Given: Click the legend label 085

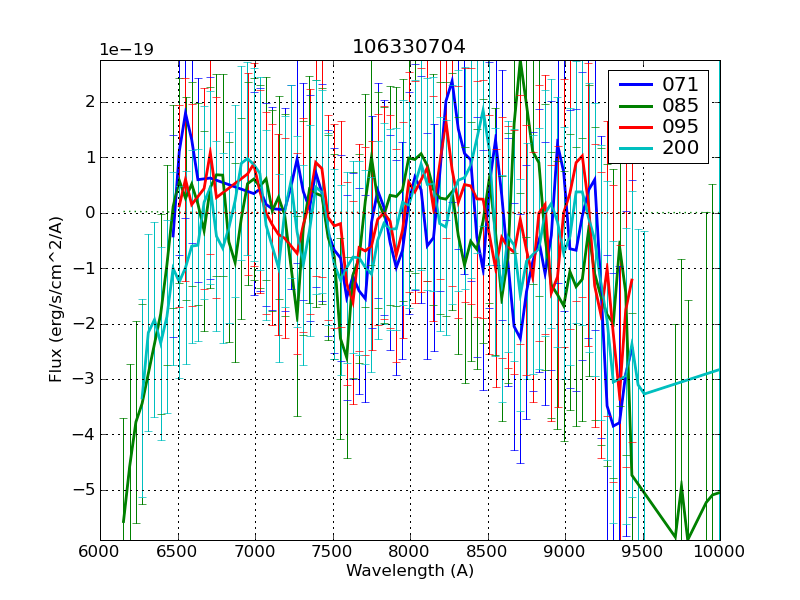Looking at the screenshot, I should click(x=682, y=106).
